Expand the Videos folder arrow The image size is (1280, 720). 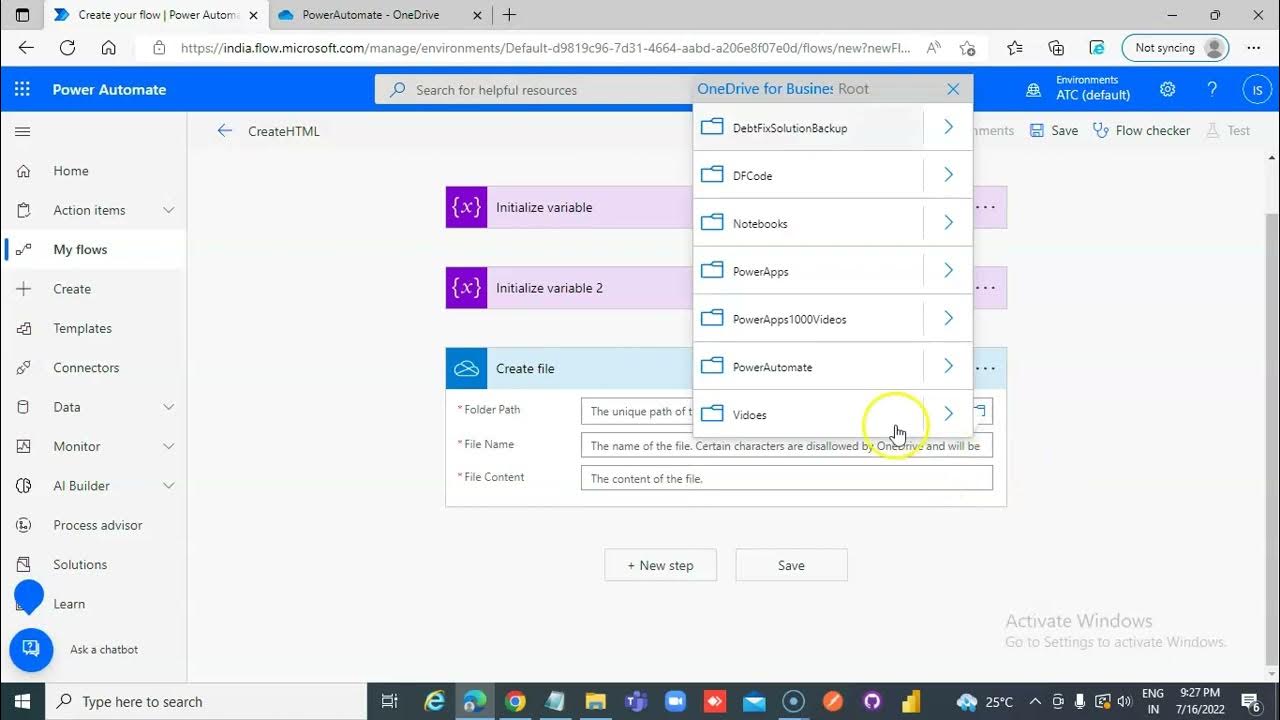(948, 414)
